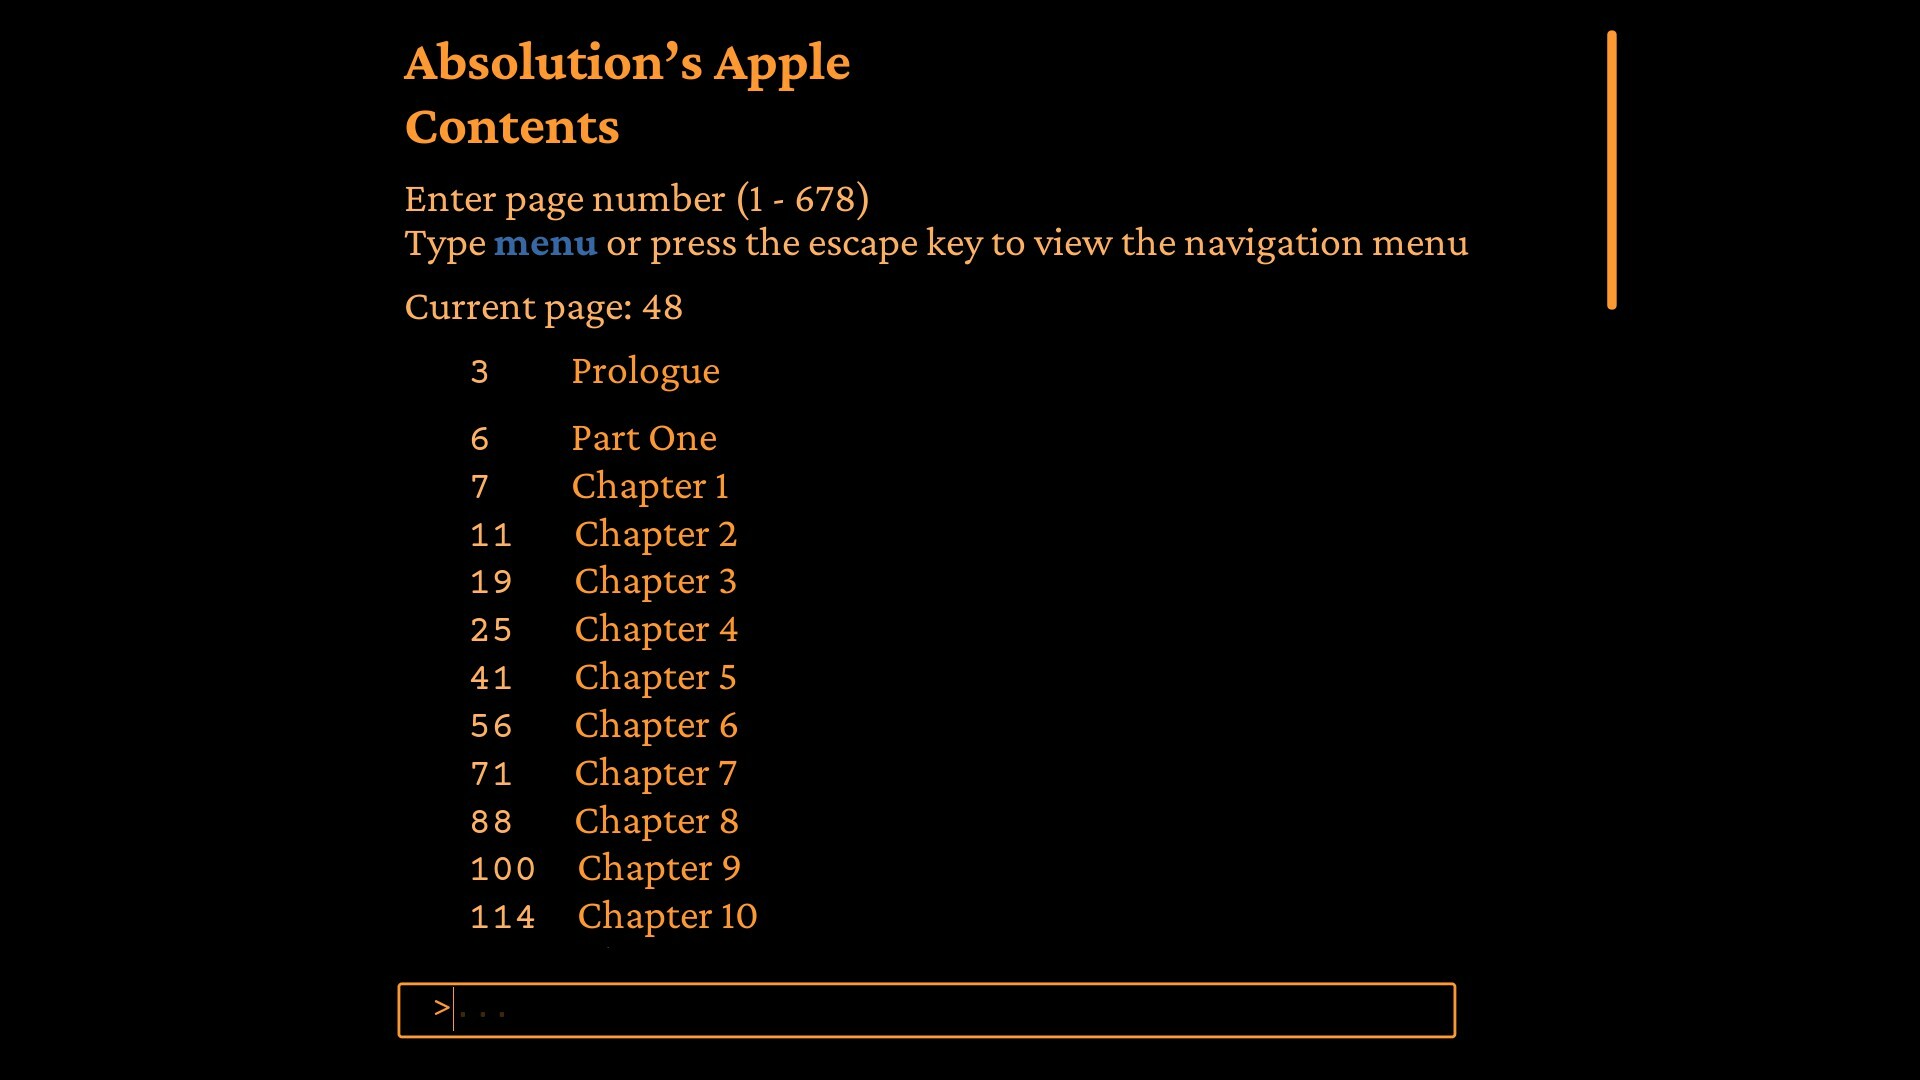Image resolution: width=1920 pixels, height=1080 pixels.
Task: Click the Absolution's Apple title
Action: click(628, 61)
